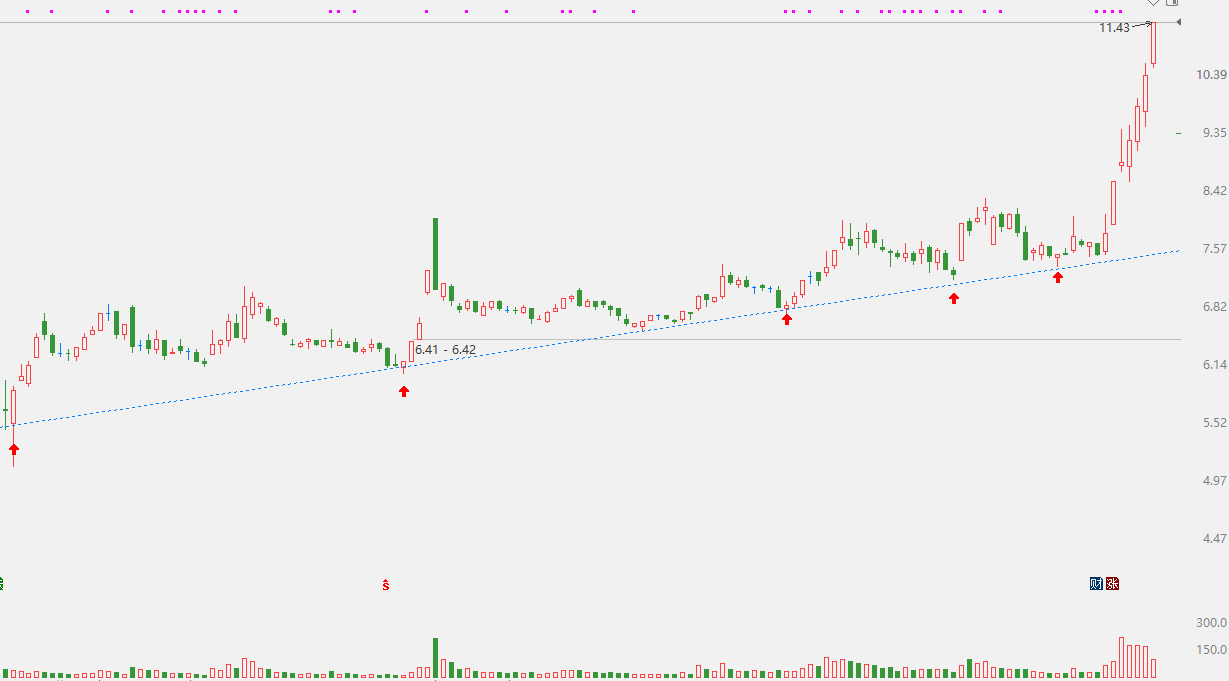Click the 300.0 volume axis label
This screenshot has width=1229, height=681.
click(1213, 622)
